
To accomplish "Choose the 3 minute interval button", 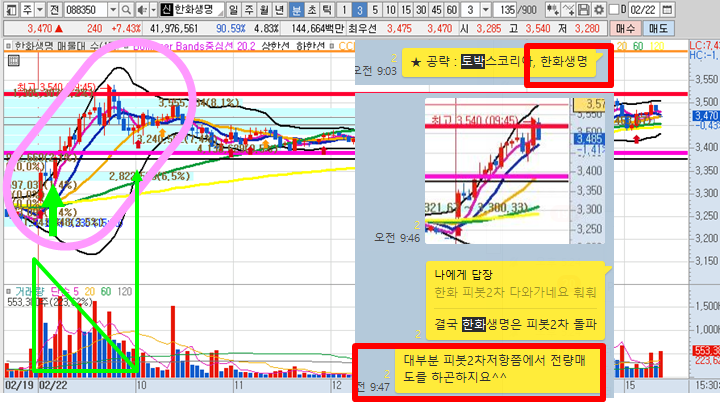I will pyautogui.click(x=360, y=10).
